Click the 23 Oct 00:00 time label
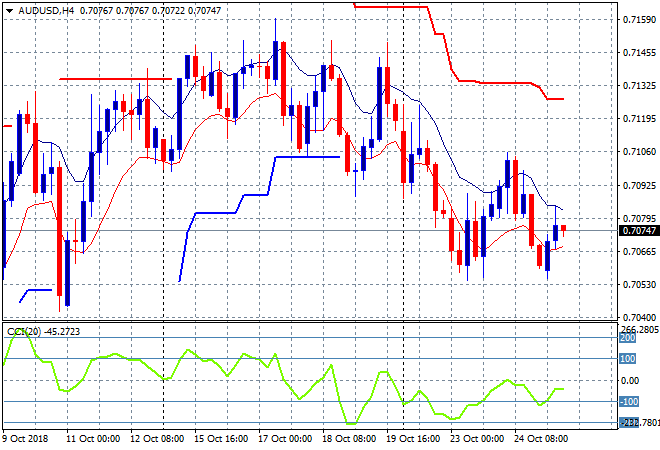This screenshot has height=450, width=660. [477, 439]
